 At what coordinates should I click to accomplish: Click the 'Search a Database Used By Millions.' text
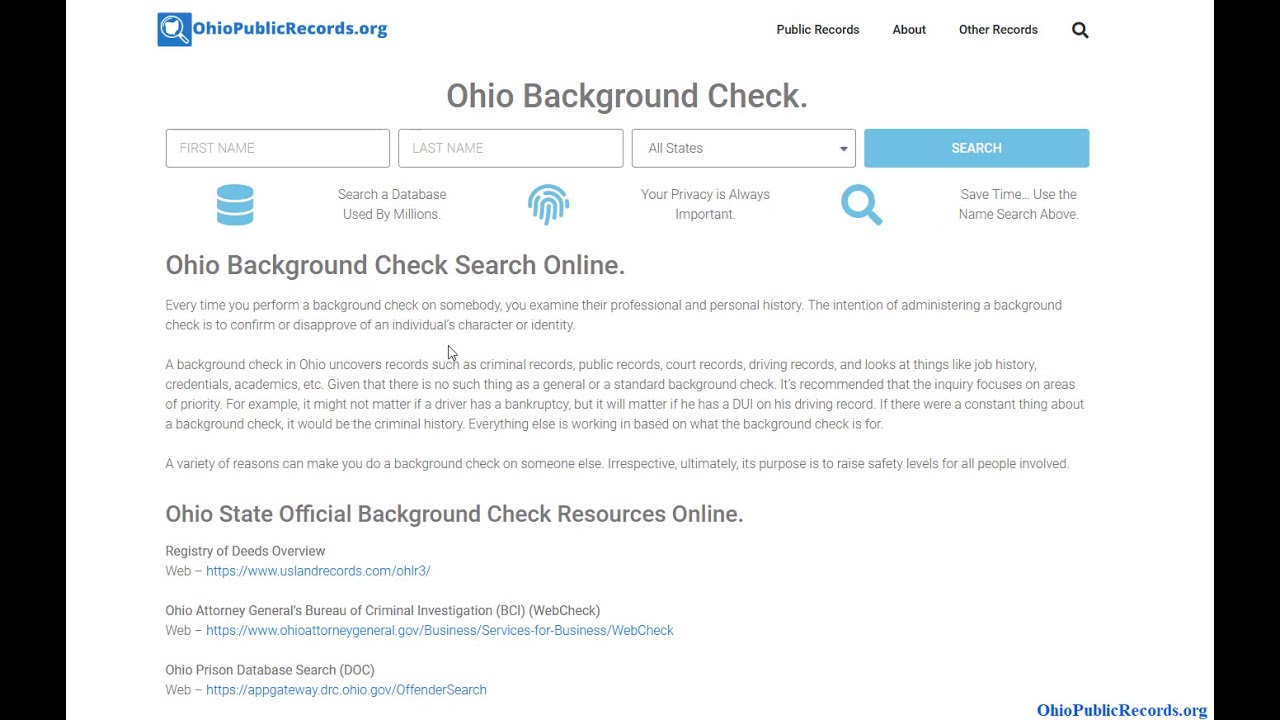coord(392,204)
